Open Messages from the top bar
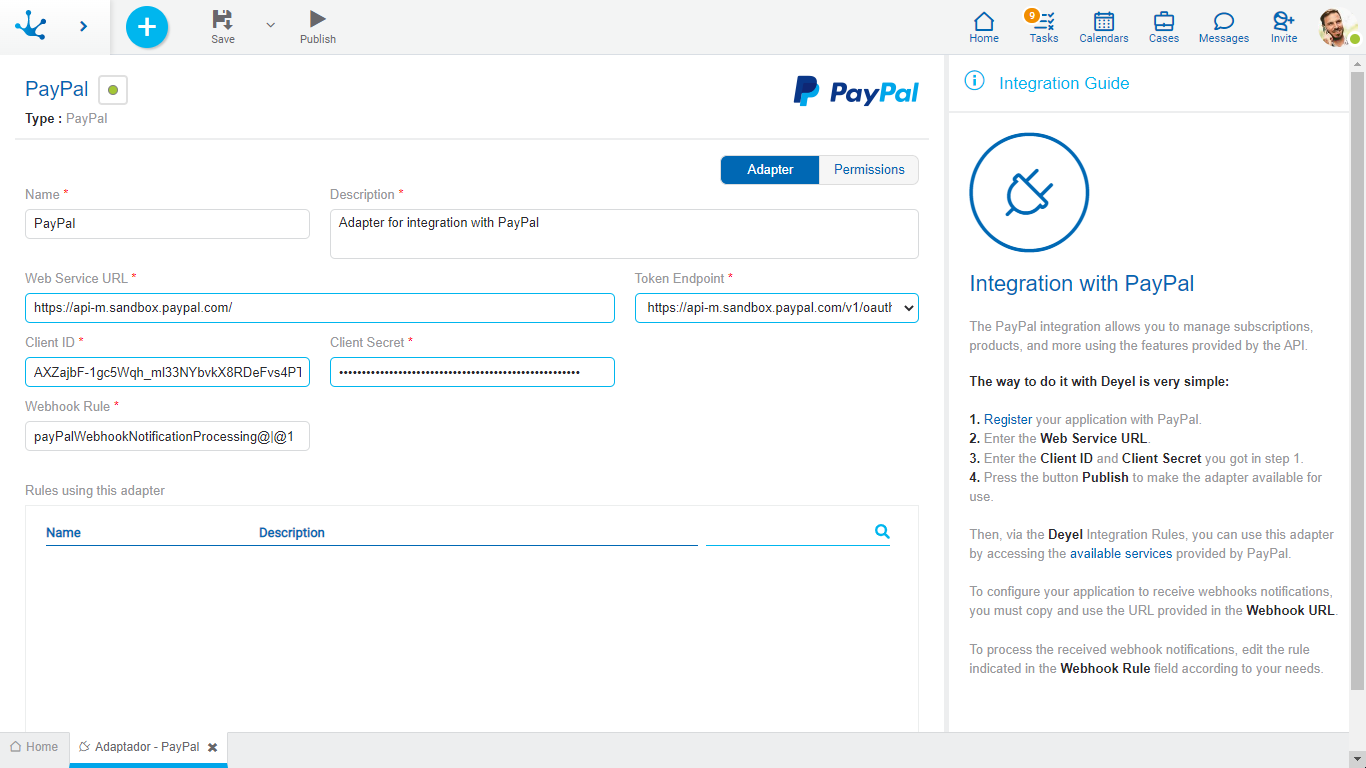 (x=1223, y=27)
